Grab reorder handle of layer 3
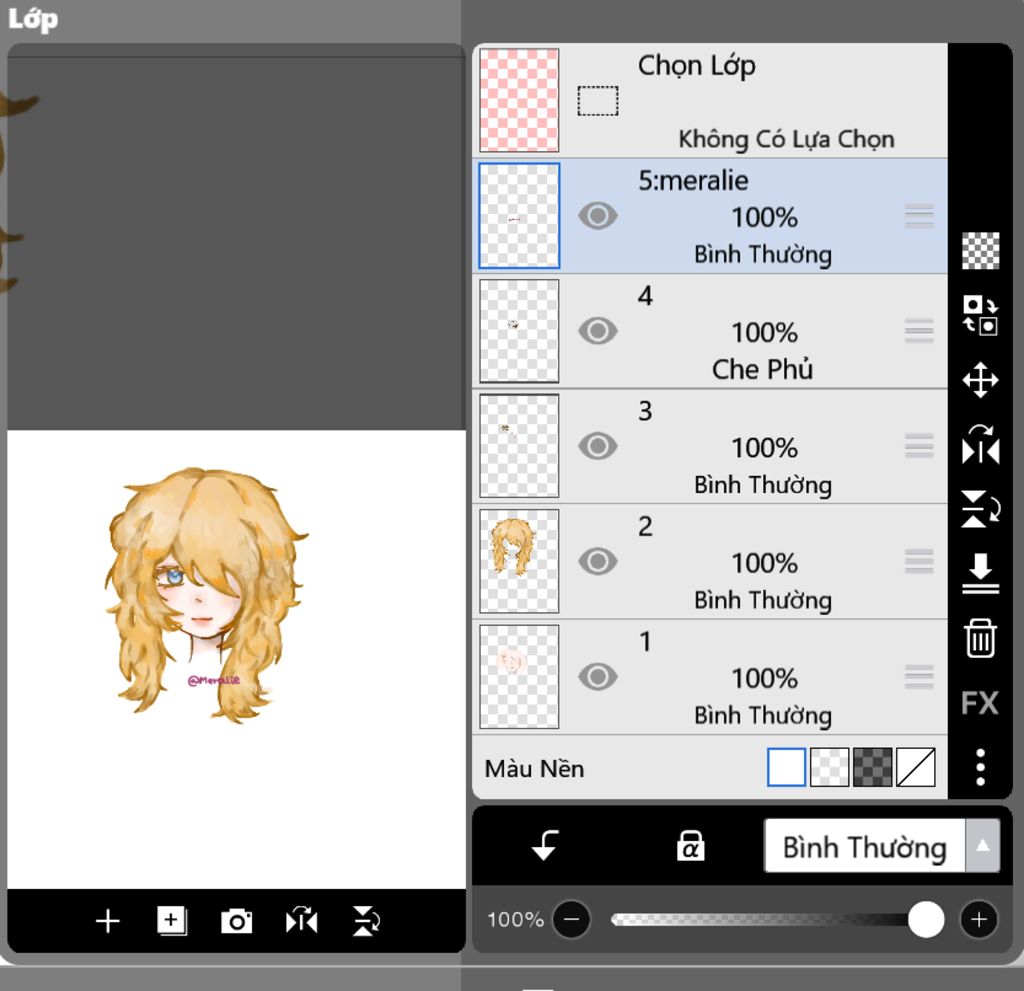 [919, 446]
